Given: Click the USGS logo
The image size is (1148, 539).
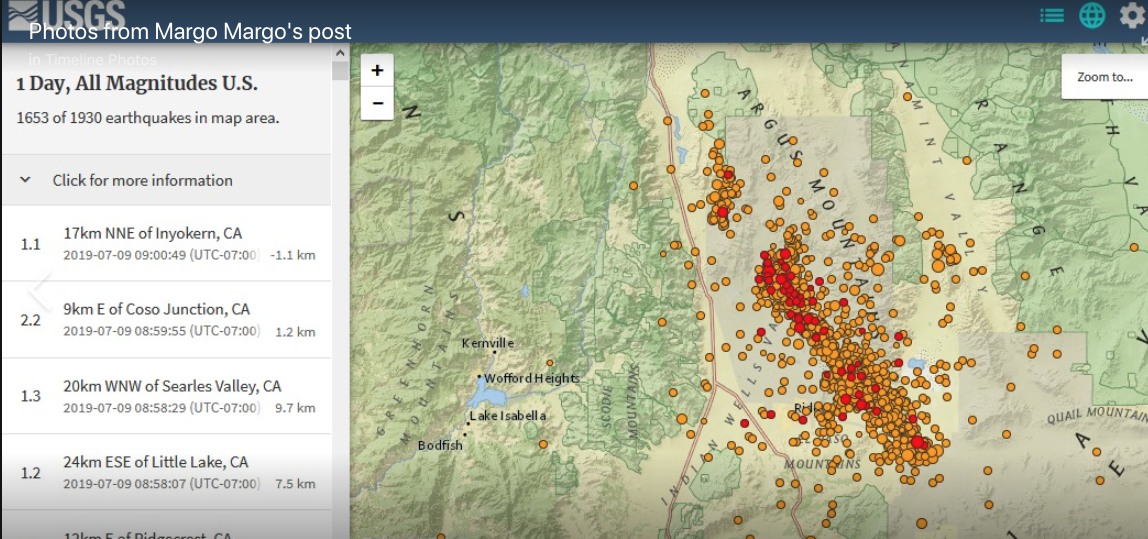Looking at the screenshot, I should (67, 14).
